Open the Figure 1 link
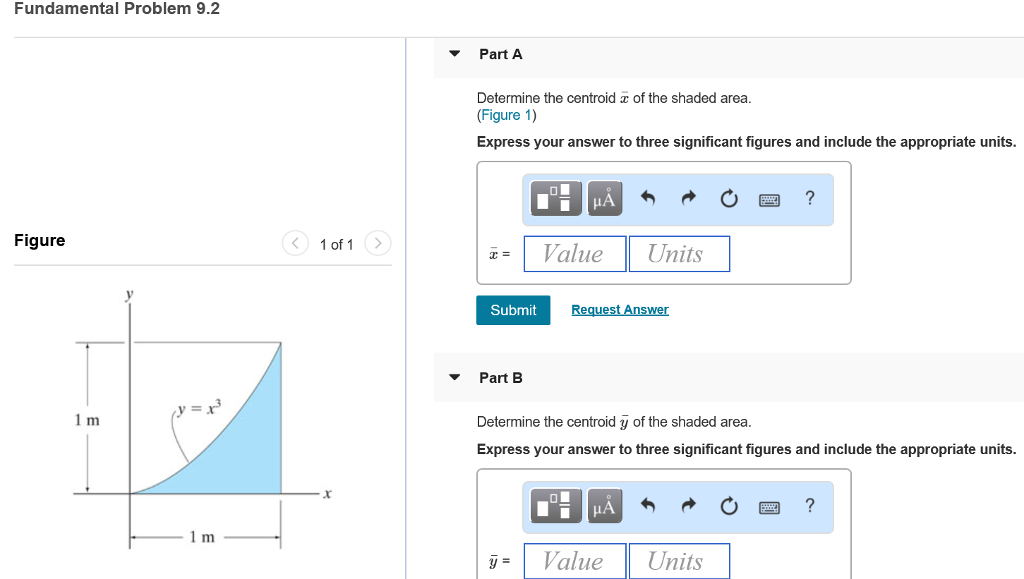The width and height of the screenshot is (1024, 579). 505,114
